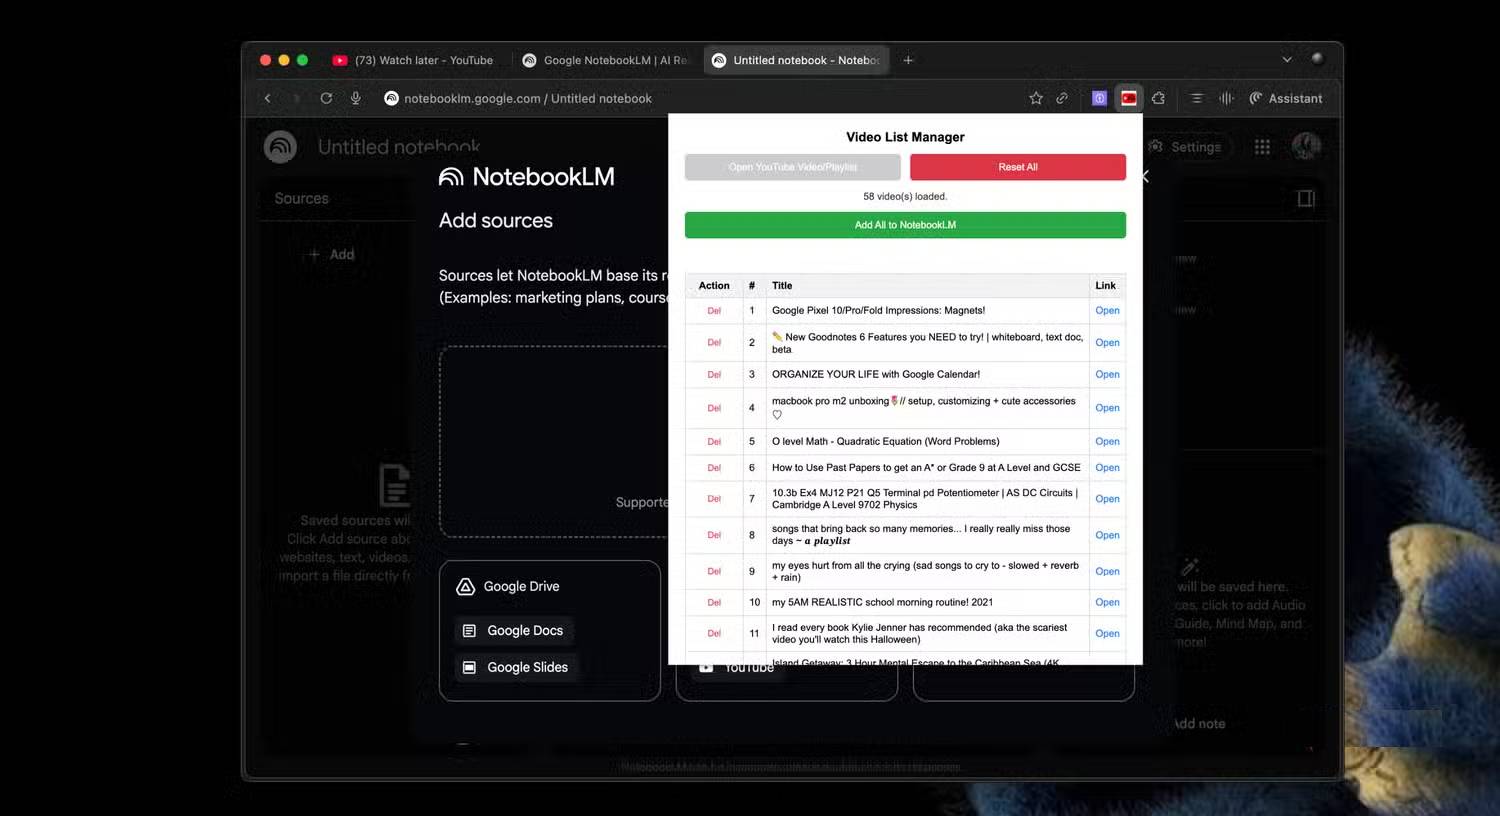Select title 'ORGANIZE YOUR LIFE with Google Calendar!'

tap(876, 375)
